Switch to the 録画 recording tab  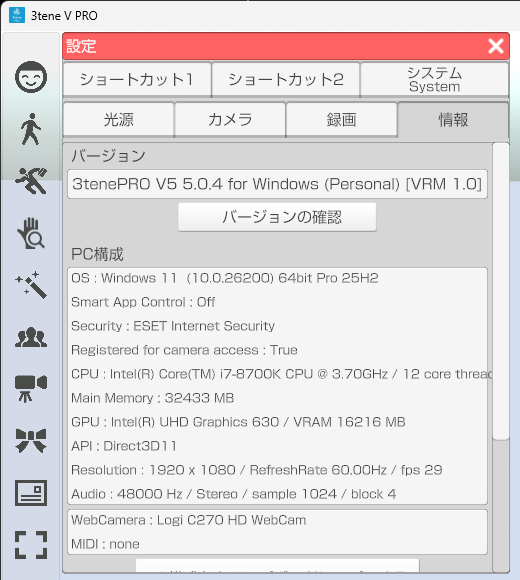pyautogui.click(x=341, y=119)
